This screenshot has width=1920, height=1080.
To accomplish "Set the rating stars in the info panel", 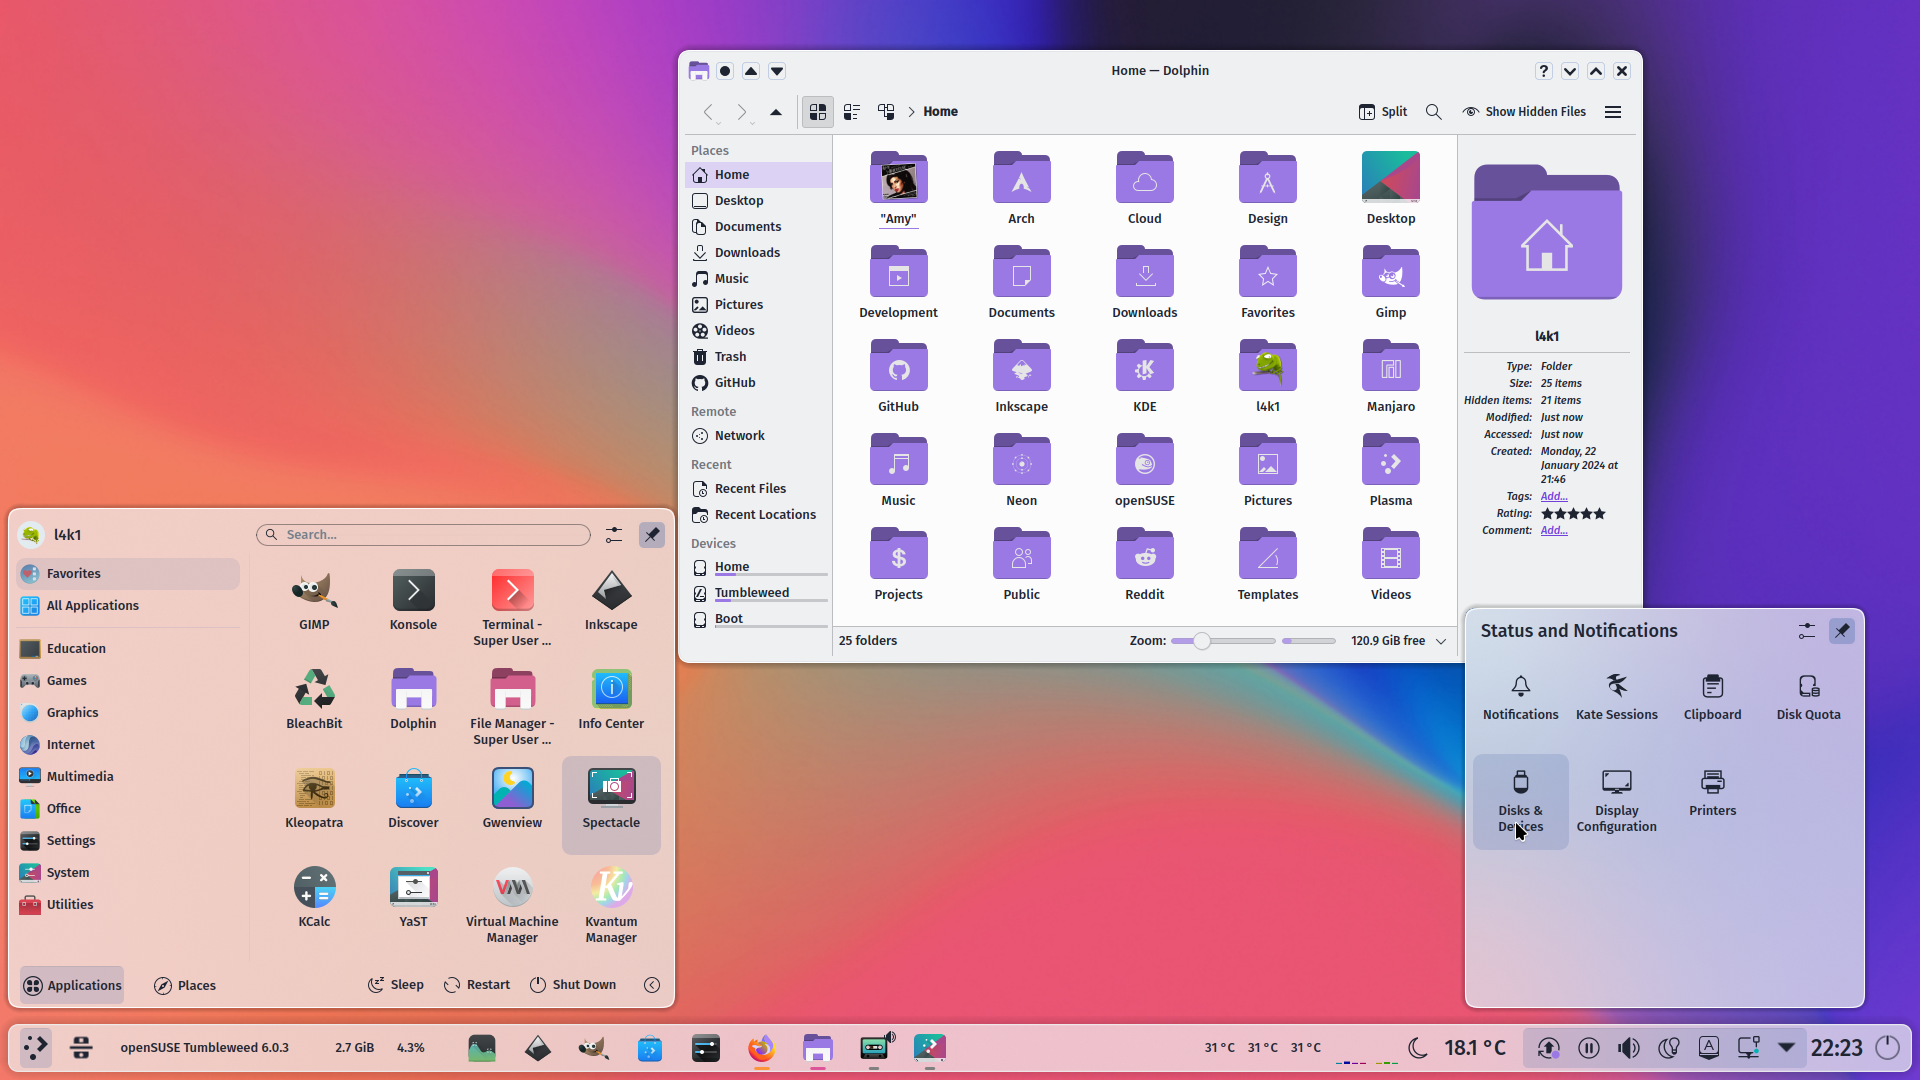I will pyautogui.click(x=1573, y=514).
